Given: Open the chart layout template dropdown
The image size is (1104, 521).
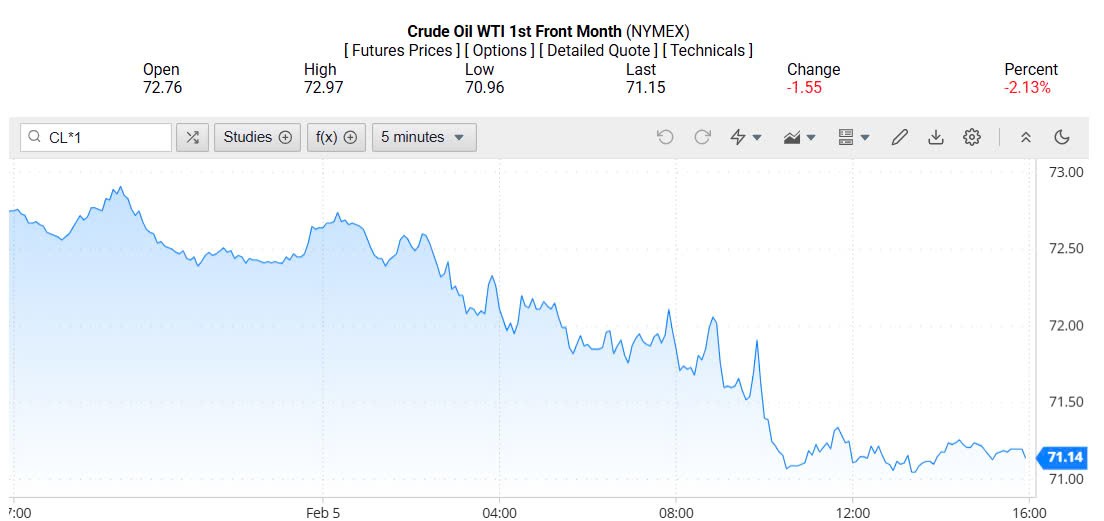Looking at the screenshot, I should [x=853, y=137].
